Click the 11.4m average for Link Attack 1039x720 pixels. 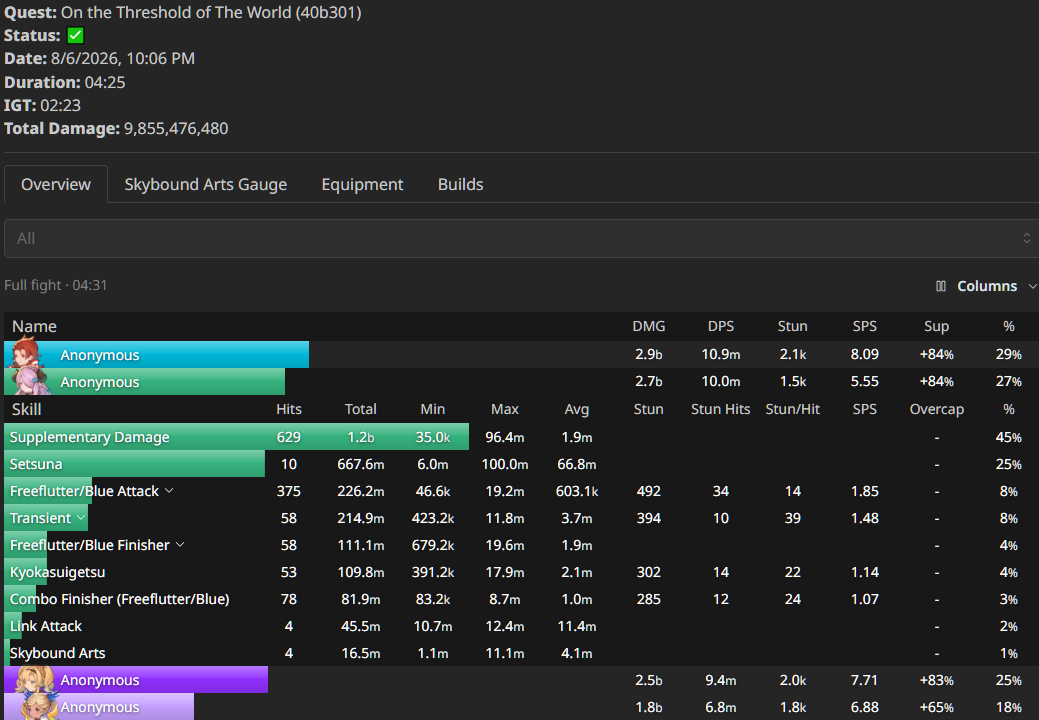(x=576, y=626)
